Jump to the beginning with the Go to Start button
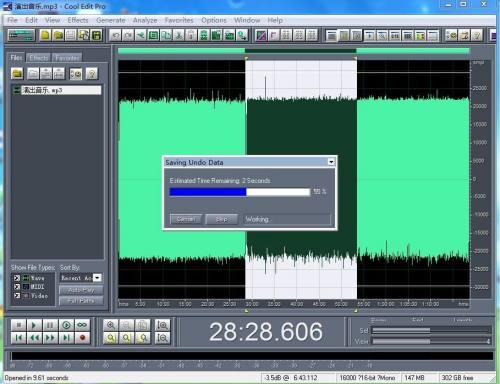This screenshot has width=500, height=384. point(19,338)
